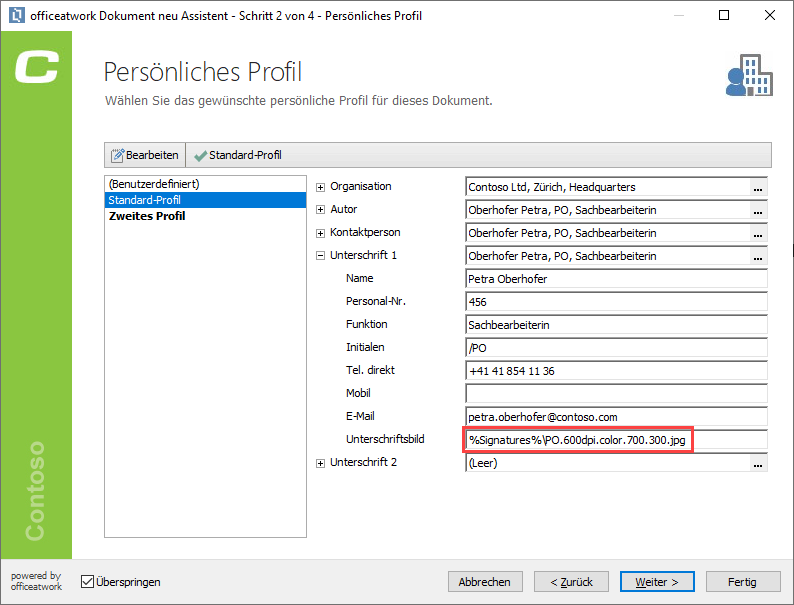Expand the Organisation section

[320, 187]
